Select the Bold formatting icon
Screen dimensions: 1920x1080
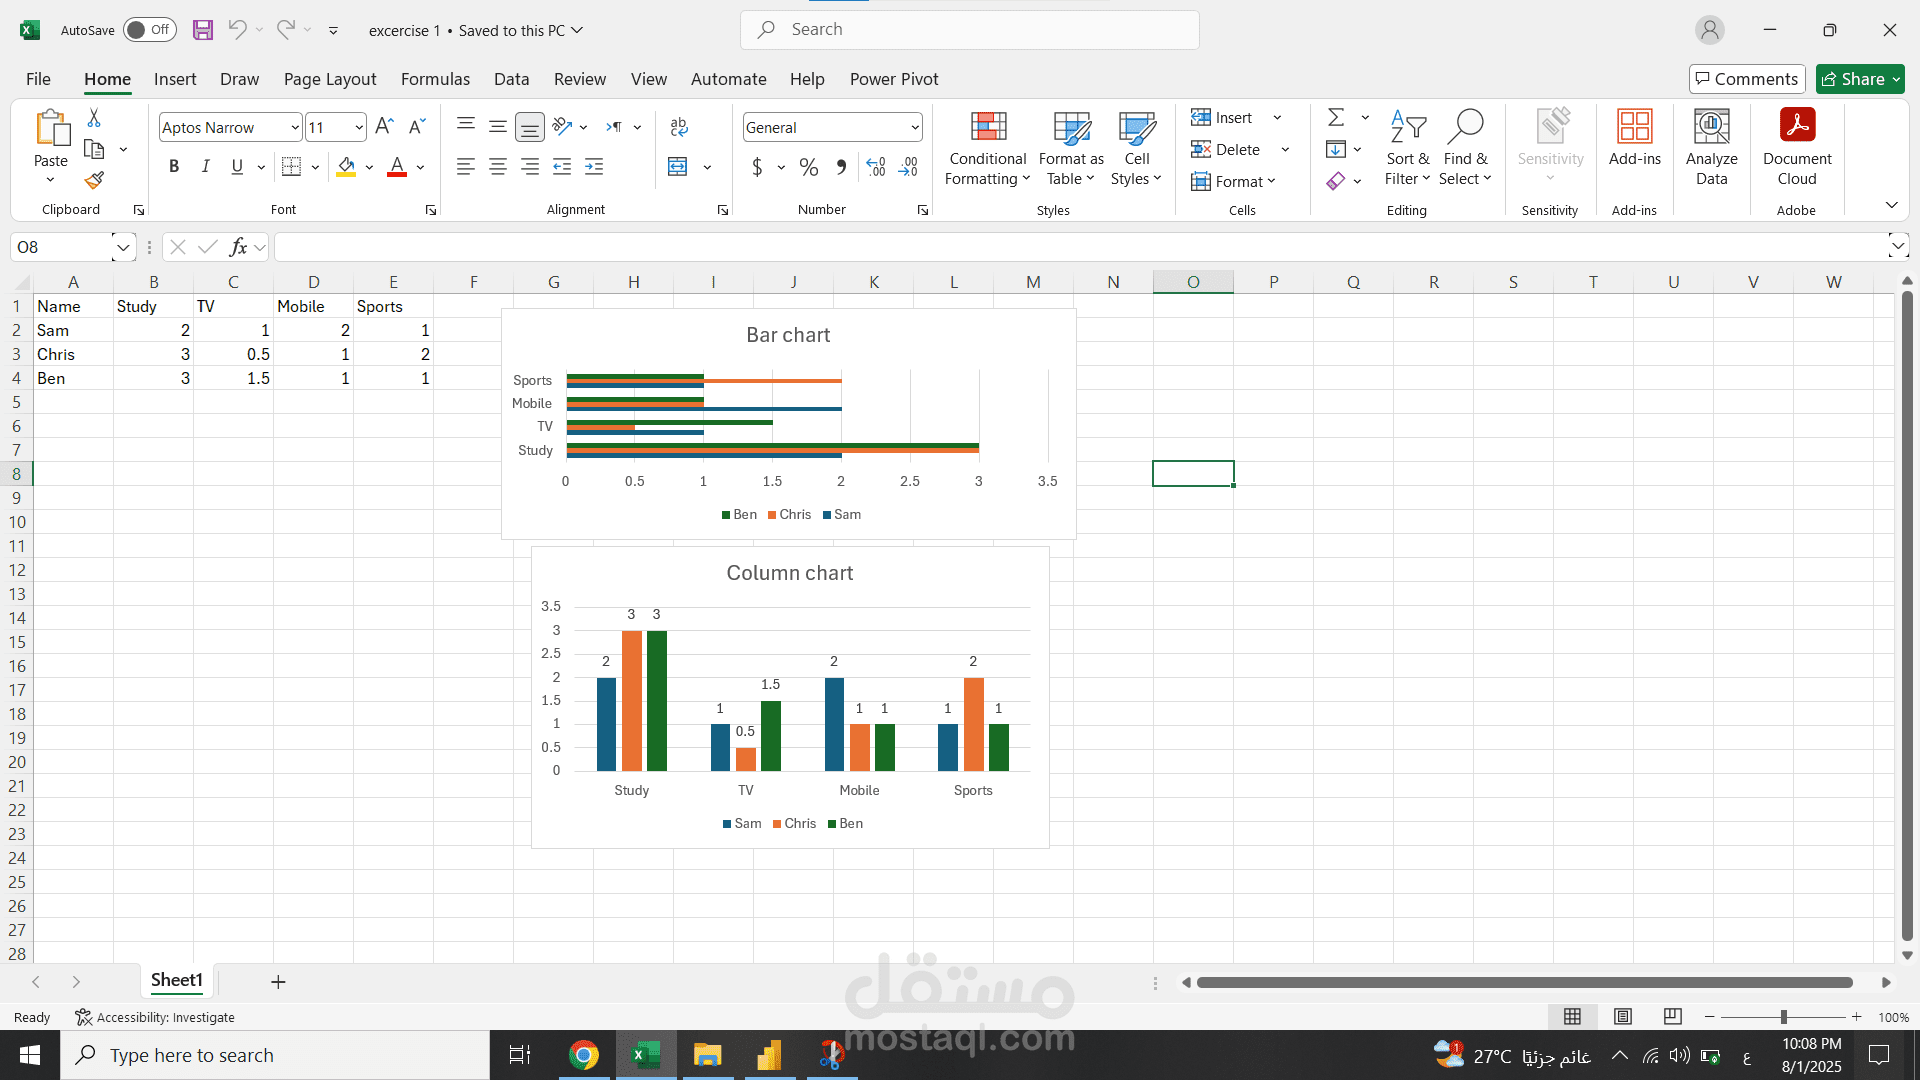173,166
